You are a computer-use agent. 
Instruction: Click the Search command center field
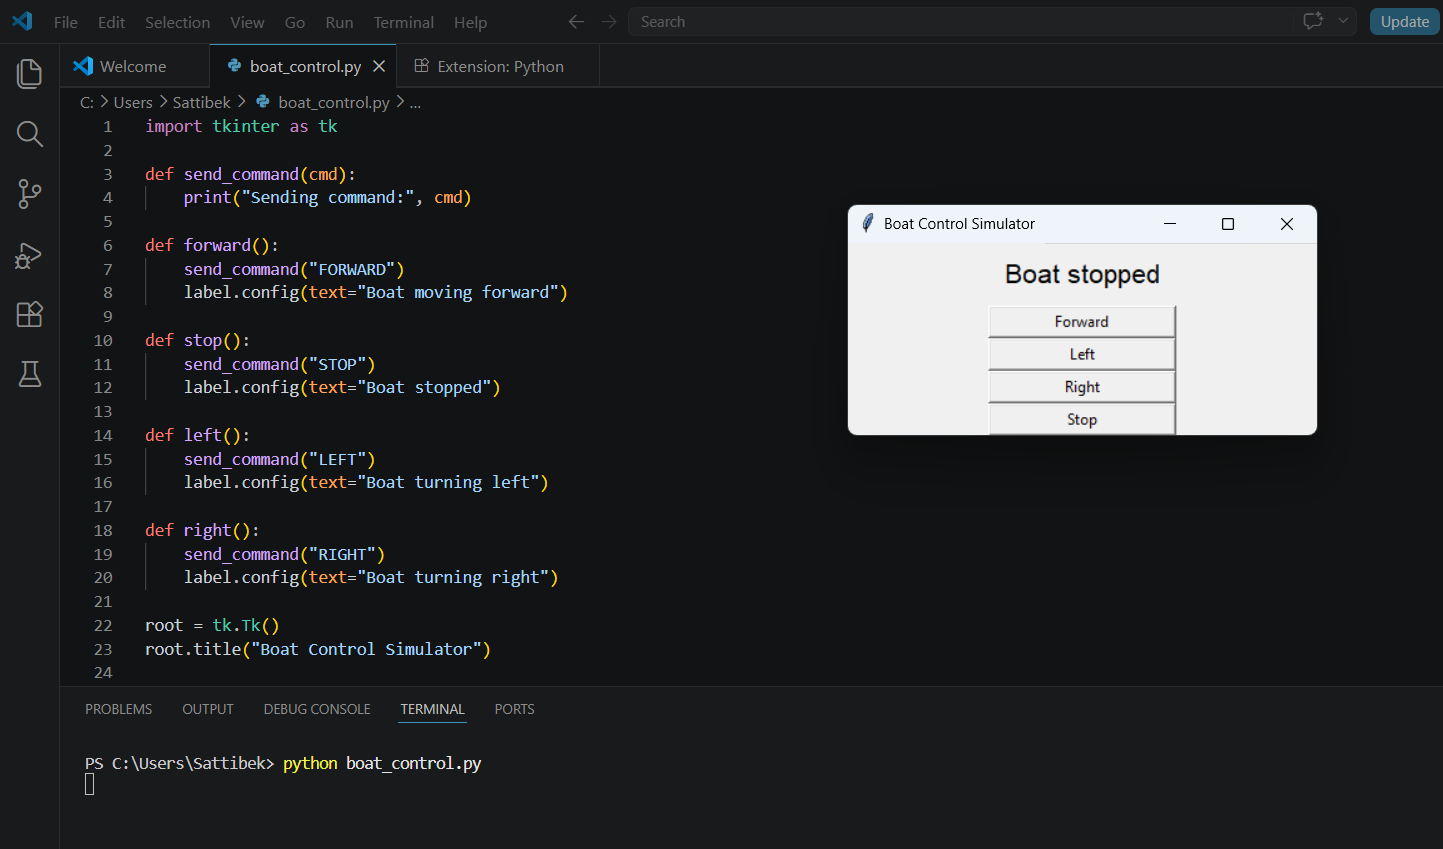pyautogui.click(x=960, y=22)
